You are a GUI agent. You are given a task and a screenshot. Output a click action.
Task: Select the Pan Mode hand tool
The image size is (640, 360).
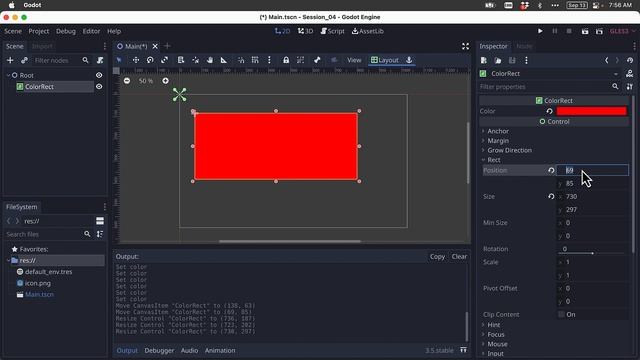210,60
